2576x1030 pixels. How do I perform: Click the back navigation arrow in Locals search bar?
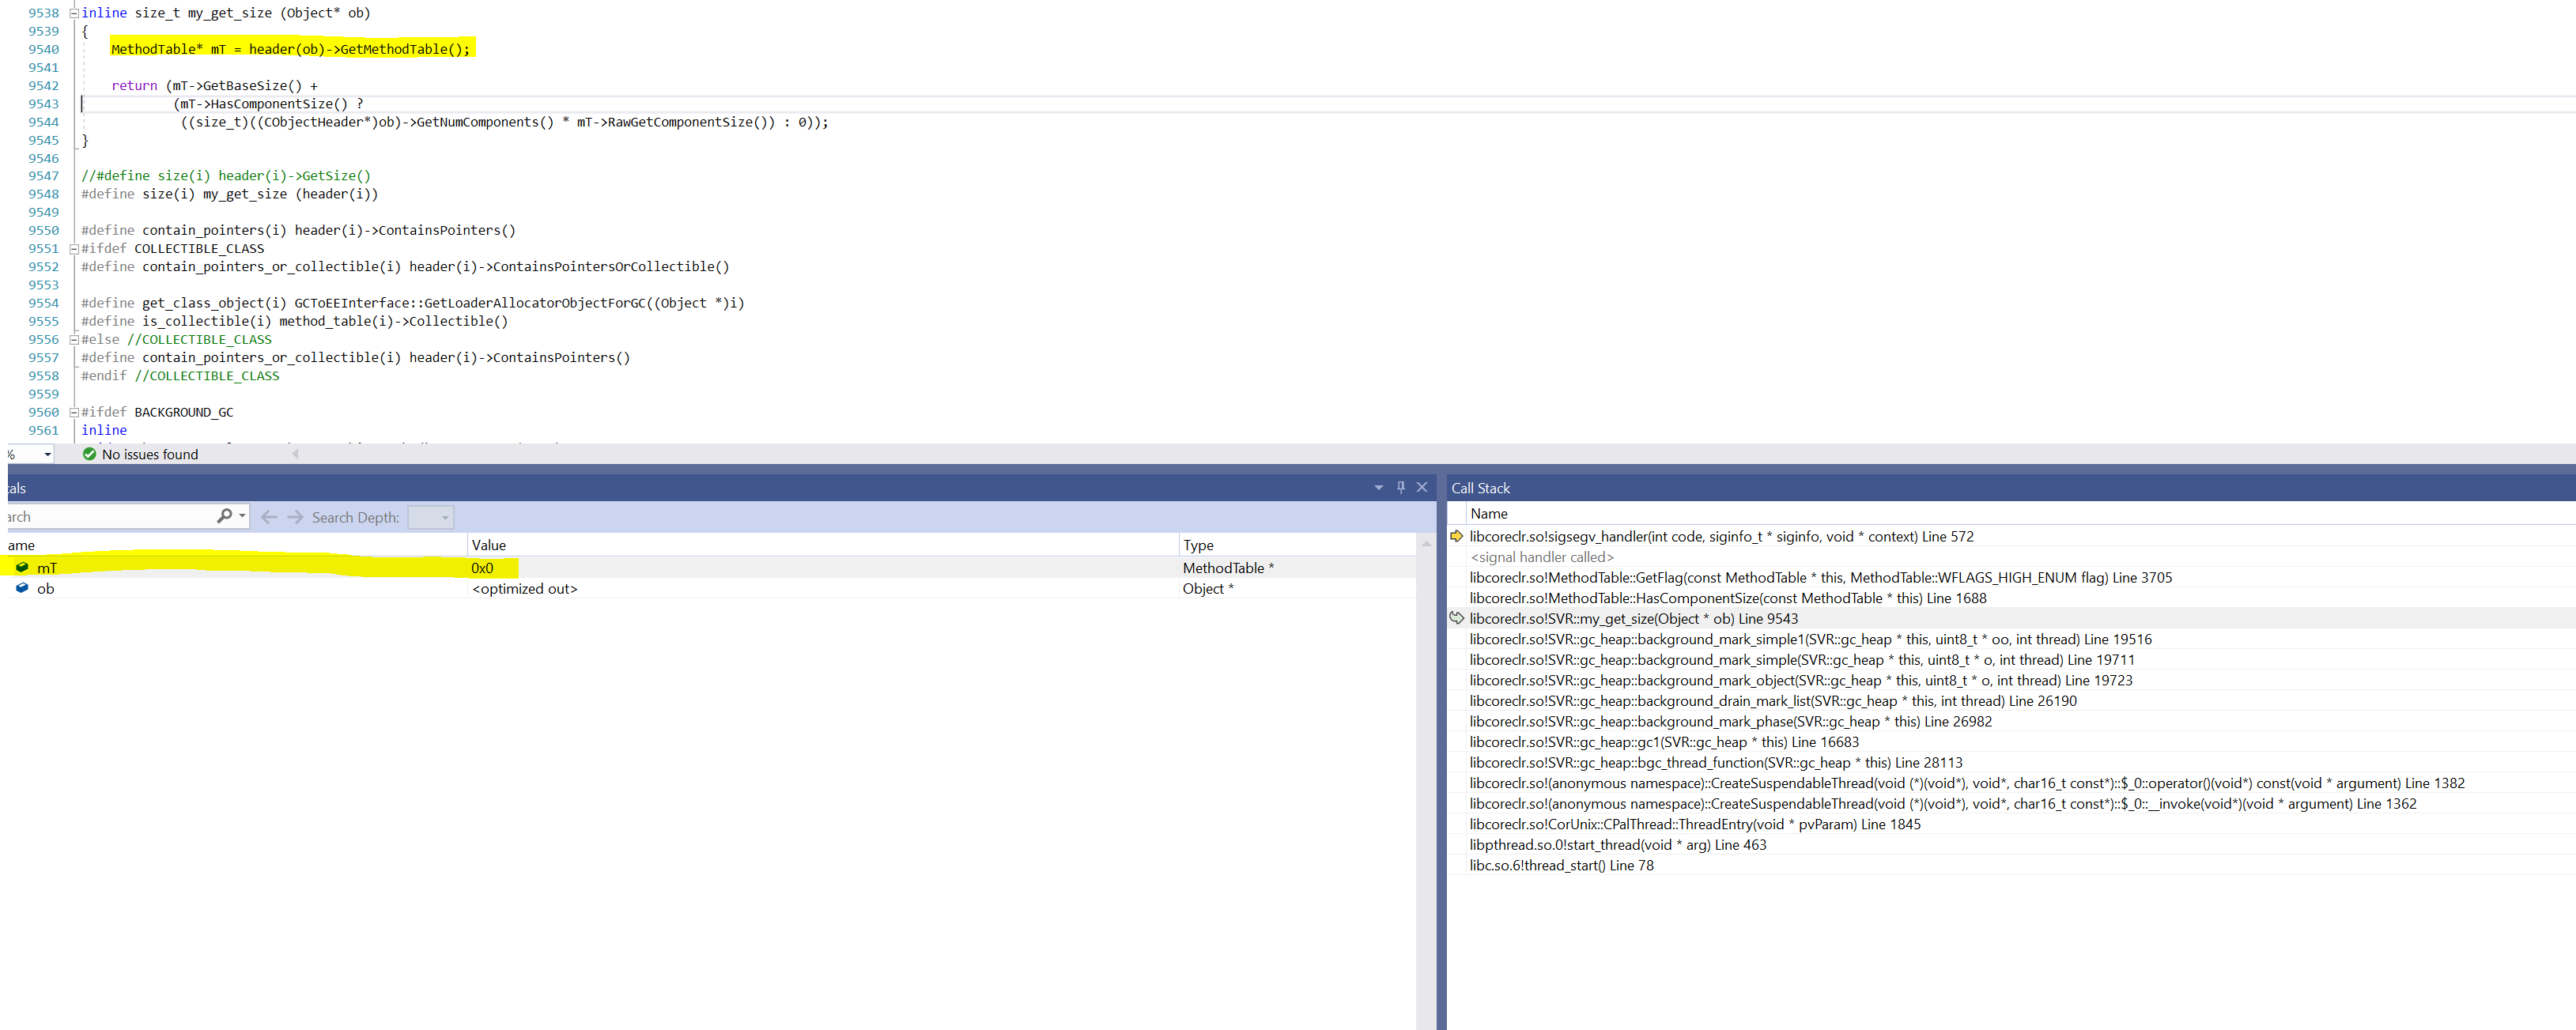pyautogui.click(x=269, y=516)
